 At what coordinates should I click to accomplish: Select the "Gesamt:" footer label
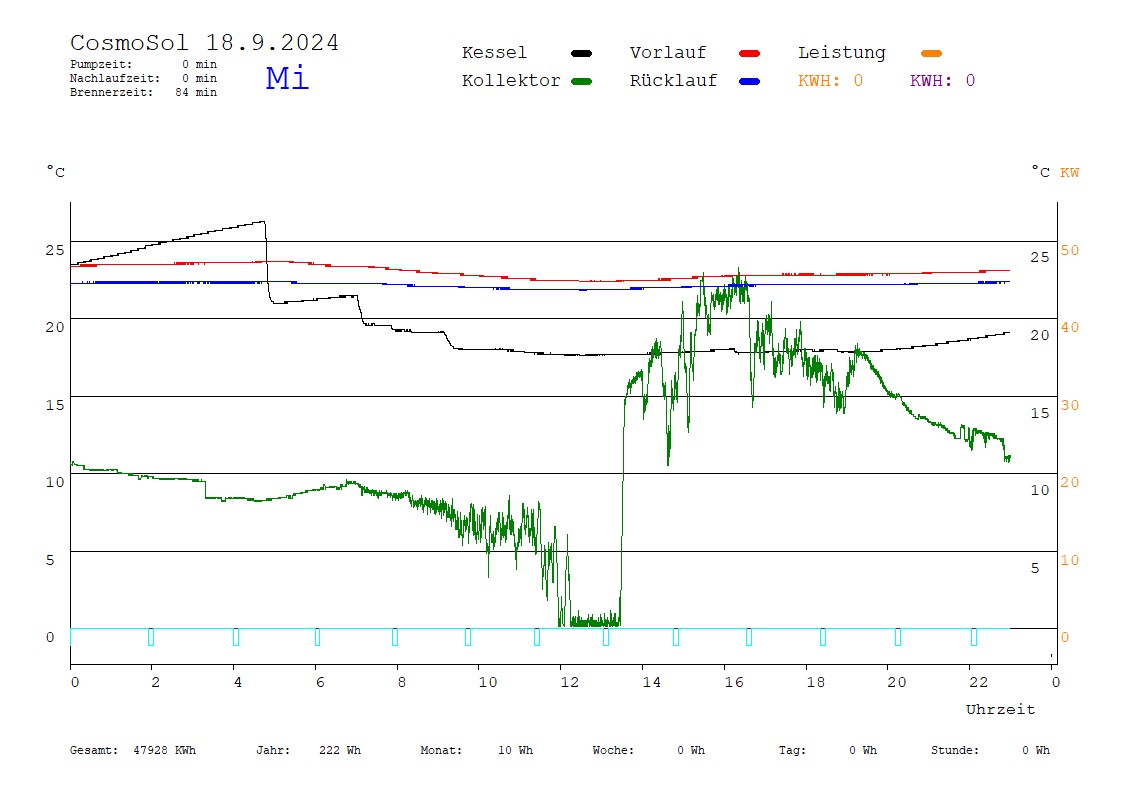(x=94, y=750)
